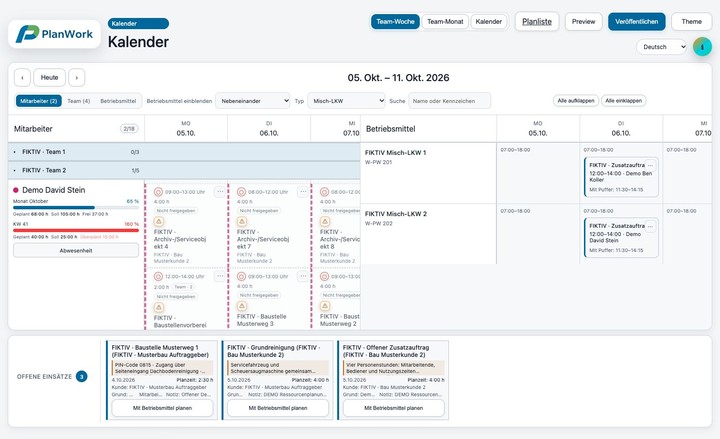The width and height of the screenshot is (720, 439).
Task: Go to the previous week arrow
Action: click(x=22, y=78)
